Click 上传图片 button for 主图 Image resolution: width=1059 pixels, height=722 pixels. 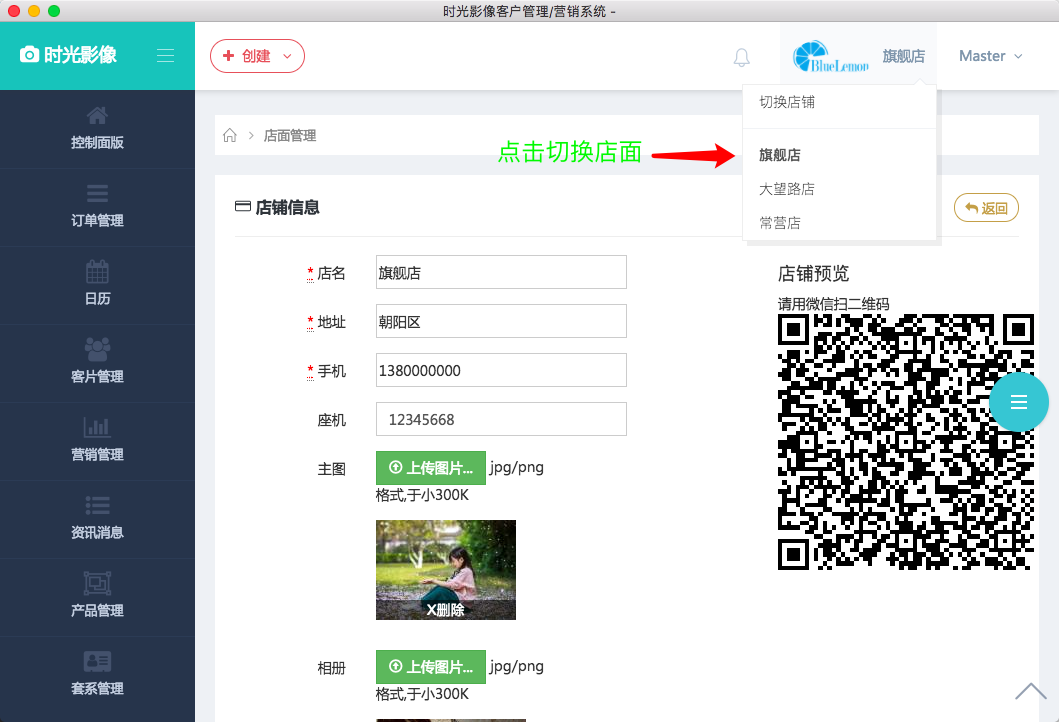coord(430,468)
